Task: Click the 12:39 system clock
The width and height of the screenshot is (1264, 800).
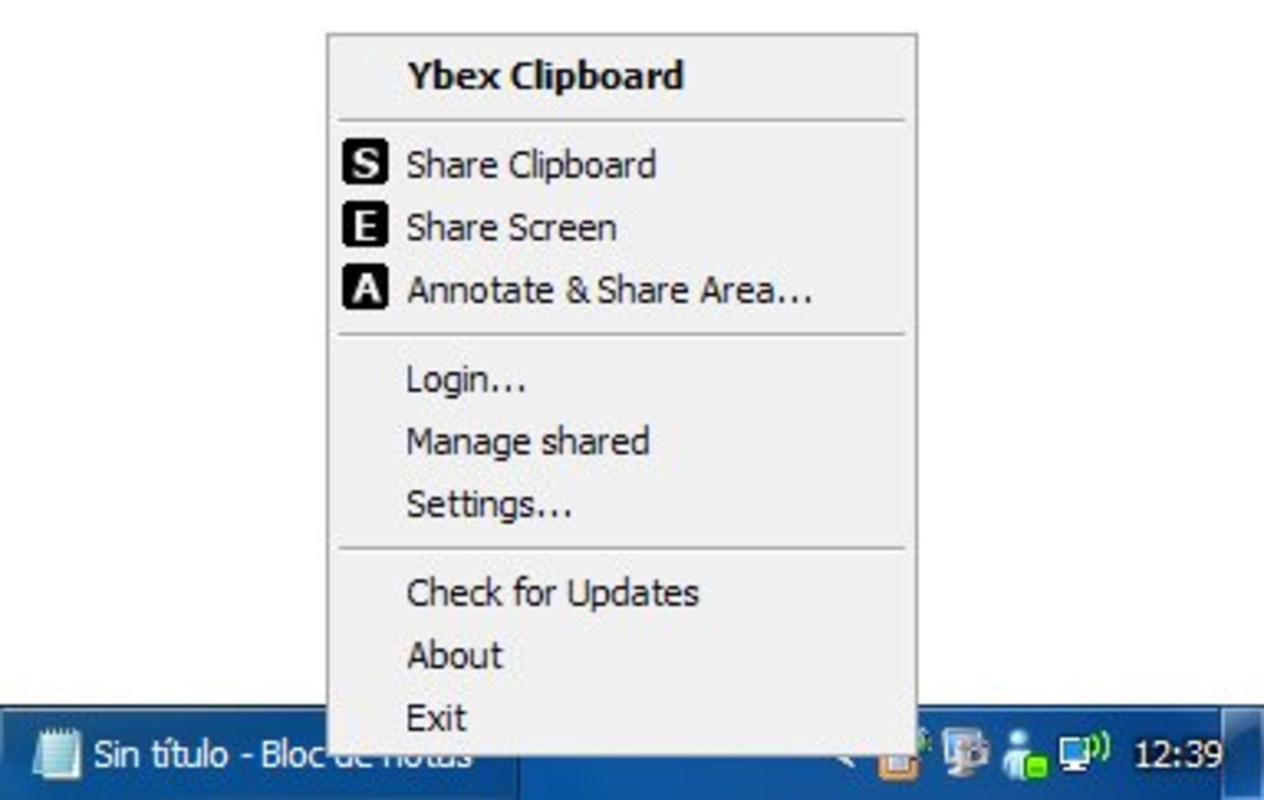Action: tap(1178, 753)
